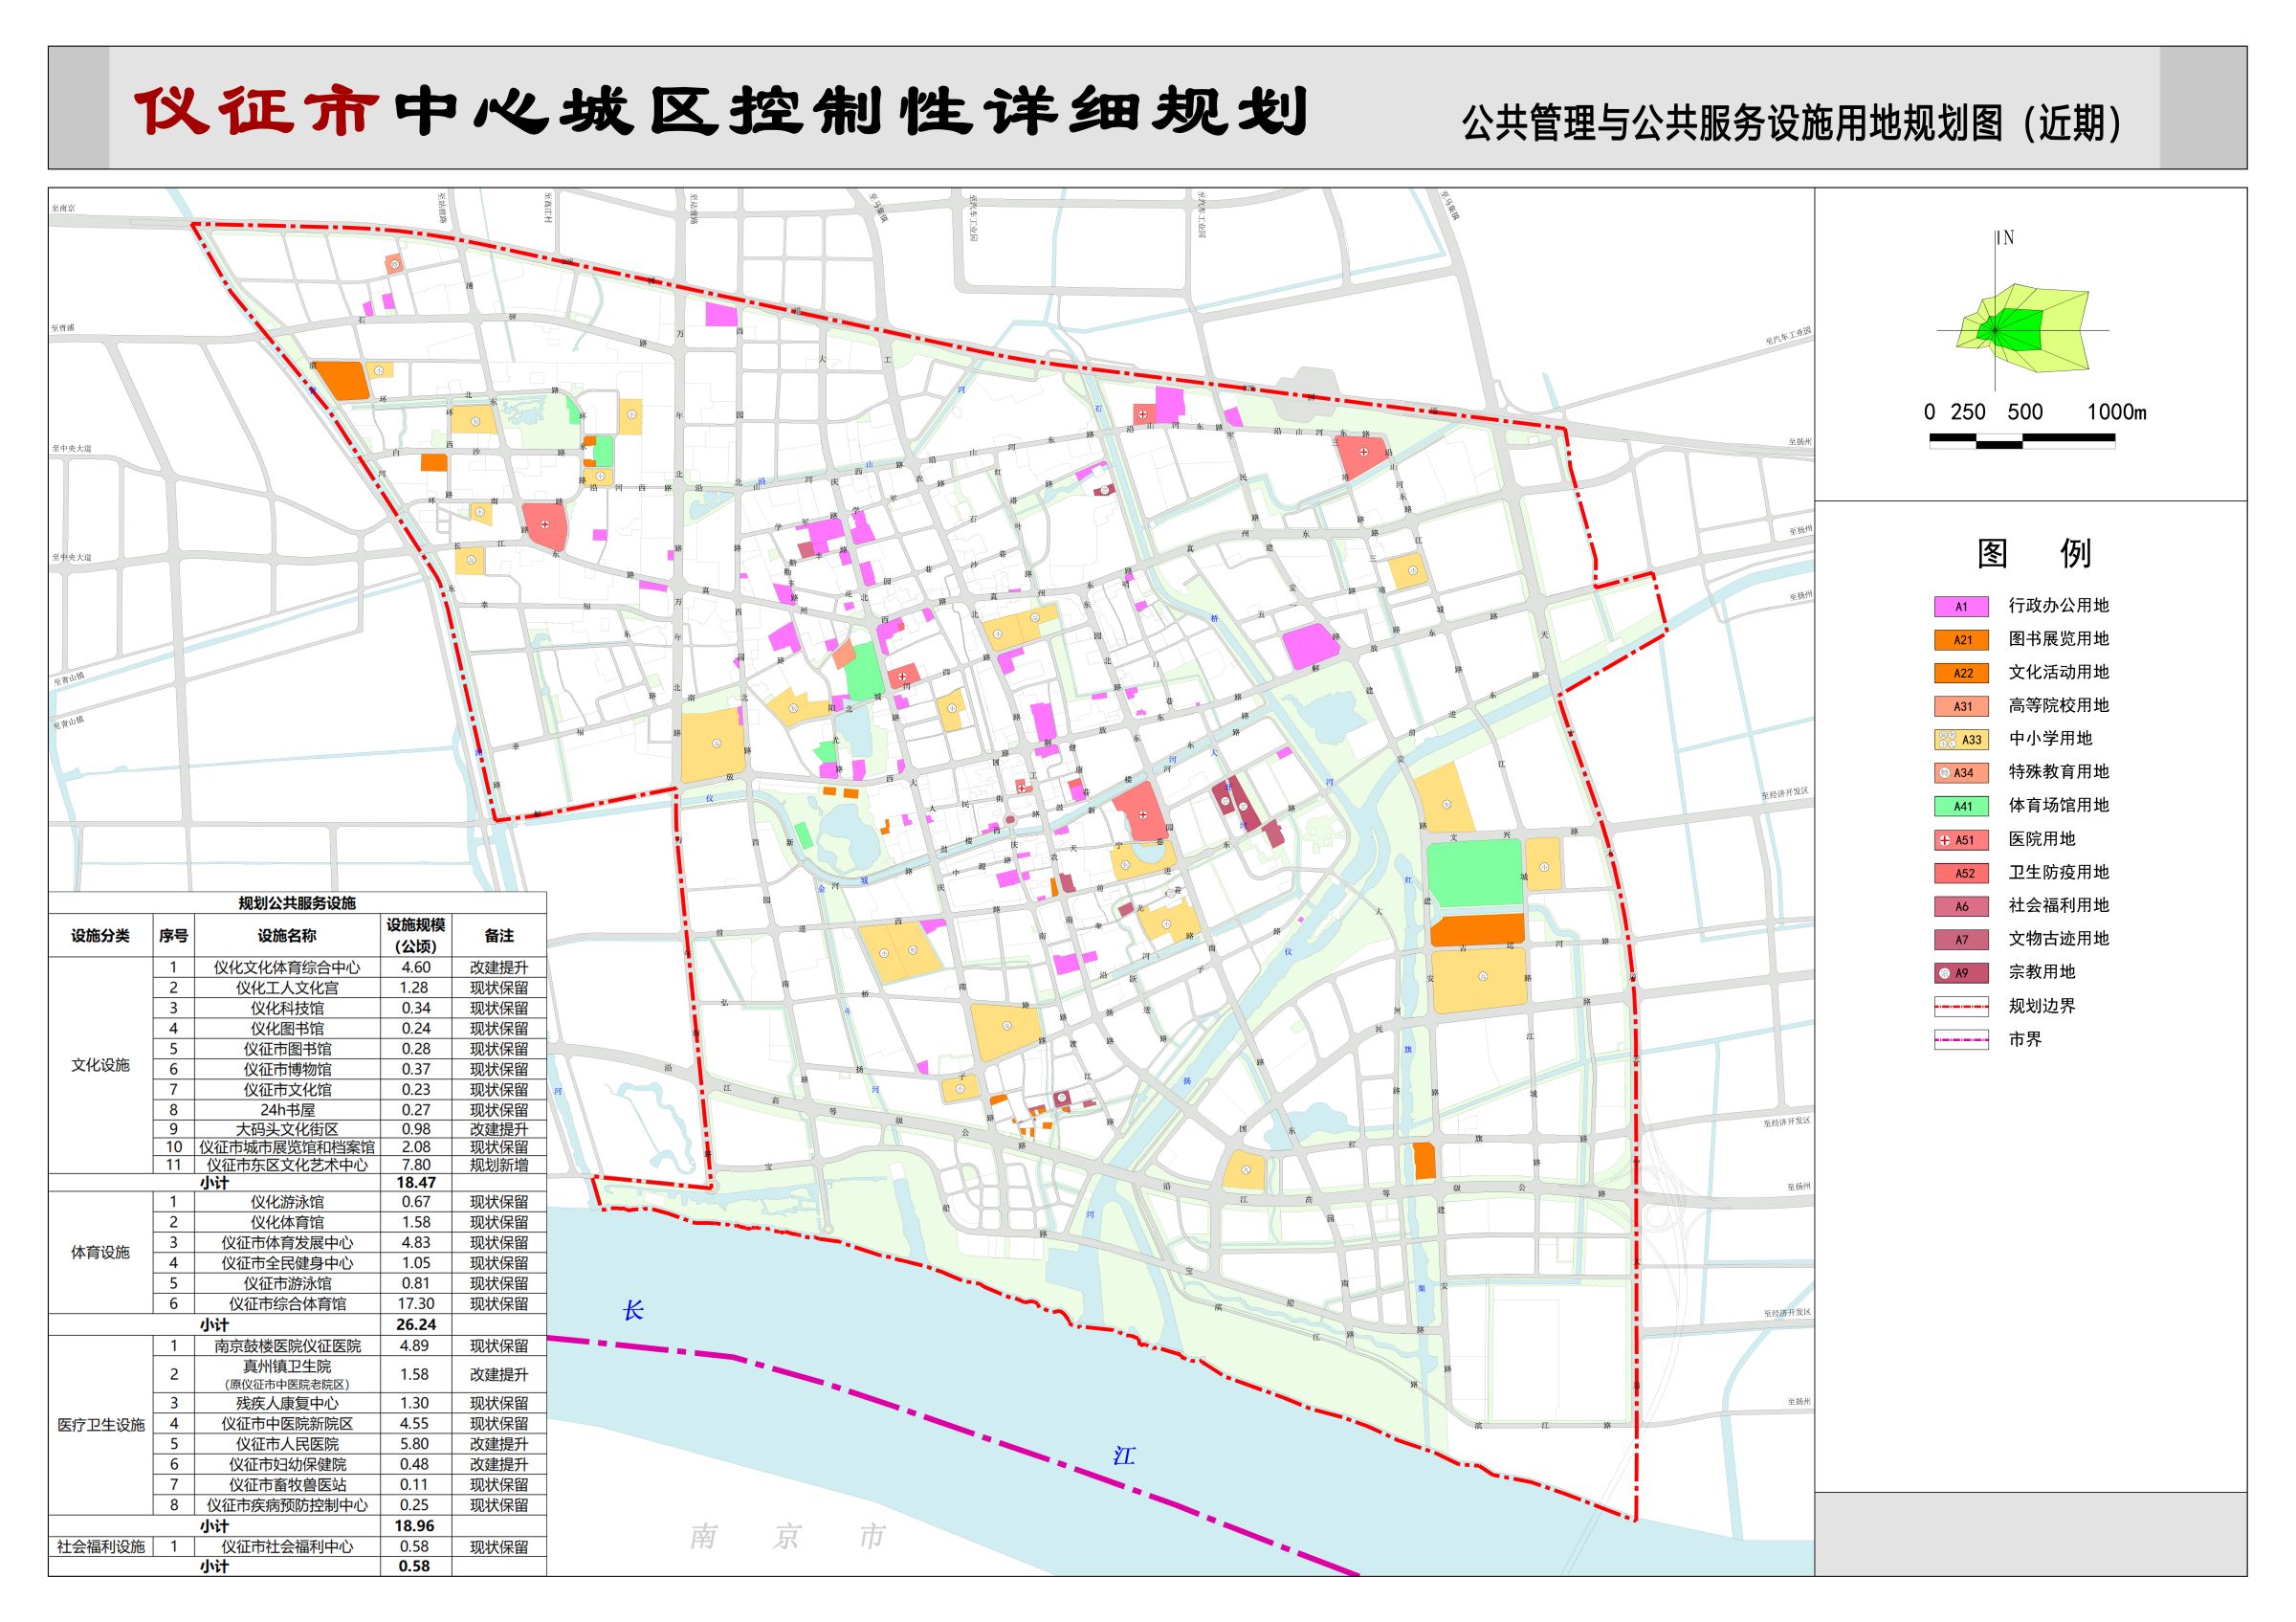2296x1622 pixels.
Task: Select the 仪化文化体育综合中心 table row name
Action: (x=287, y=968)
